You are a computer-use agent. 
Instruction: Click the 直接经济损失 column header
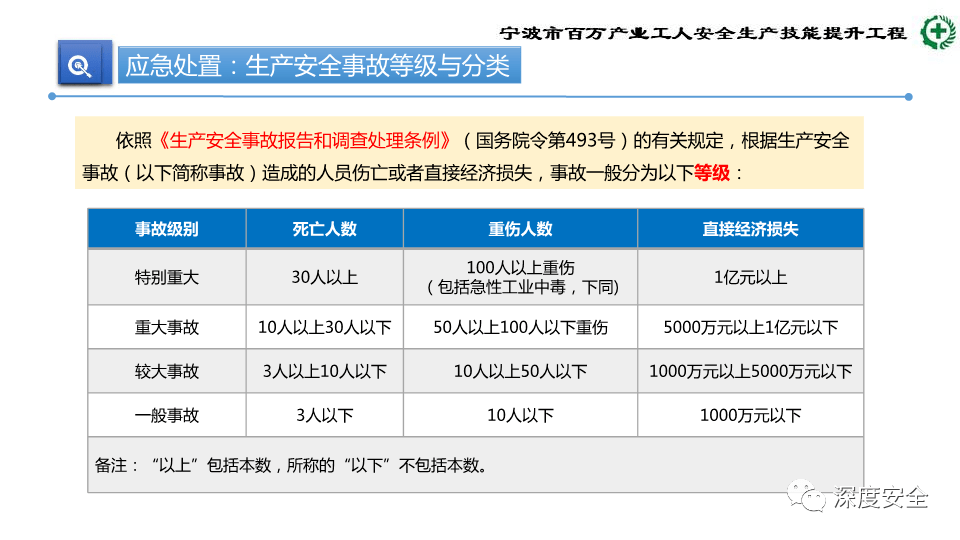pyautogui.click(x=750, y=229)
